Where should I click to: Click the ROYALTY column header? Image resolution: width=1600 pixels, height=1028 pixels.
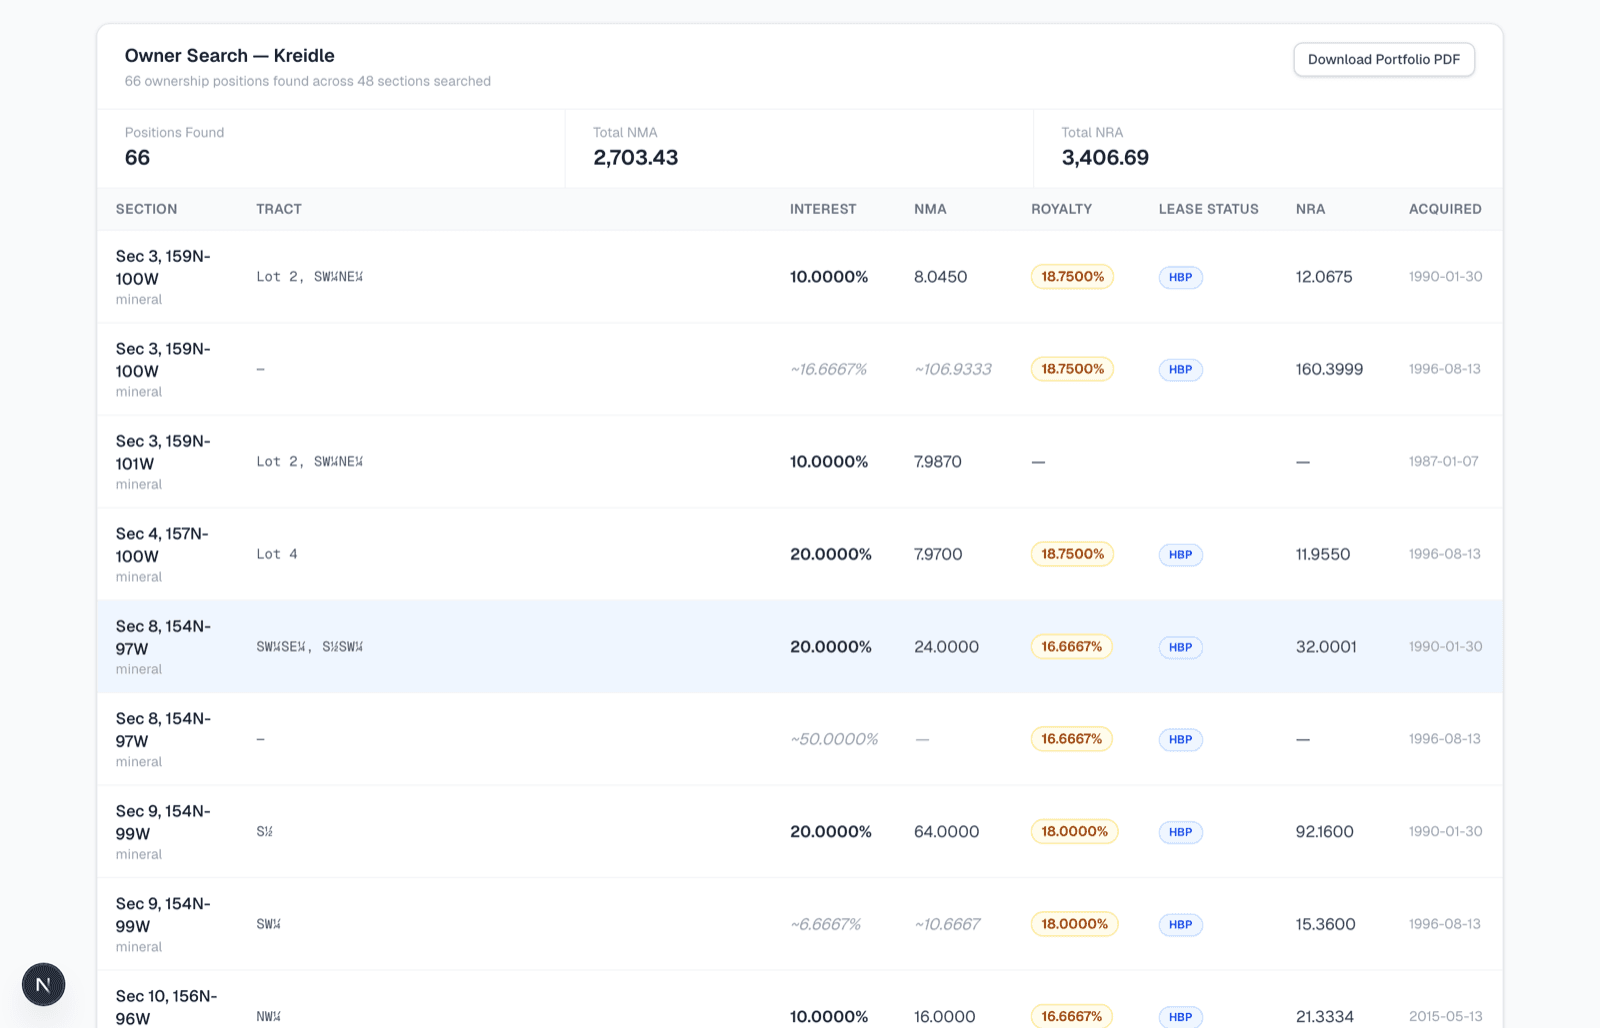[1062, 209]
